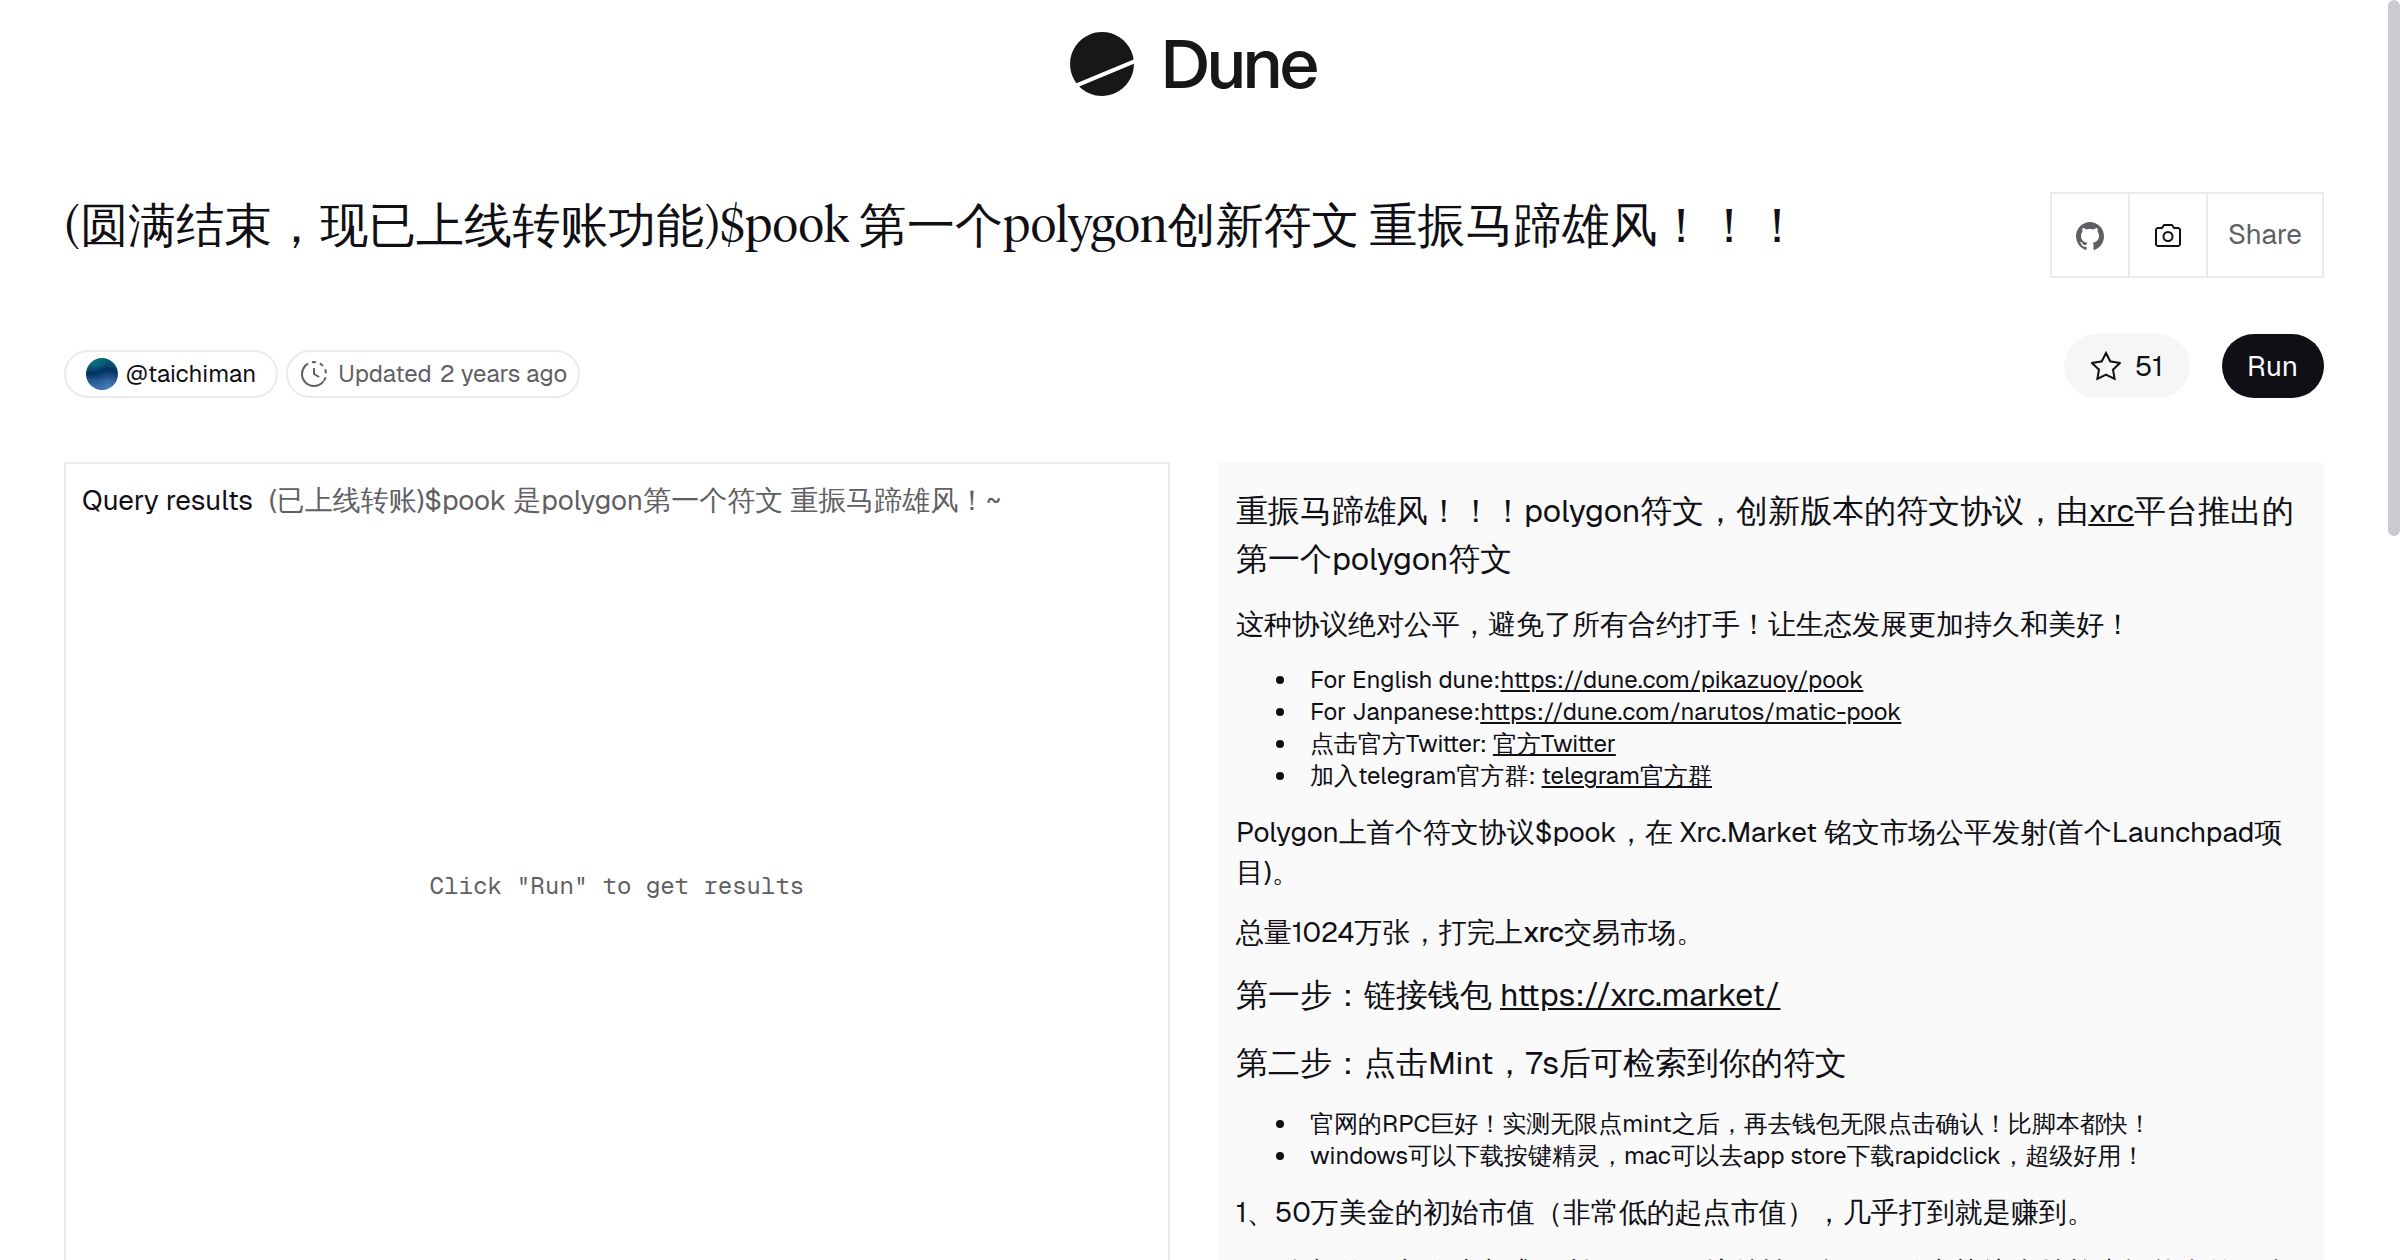Capture a screenshot with the camera icon

coord(2166,235)
